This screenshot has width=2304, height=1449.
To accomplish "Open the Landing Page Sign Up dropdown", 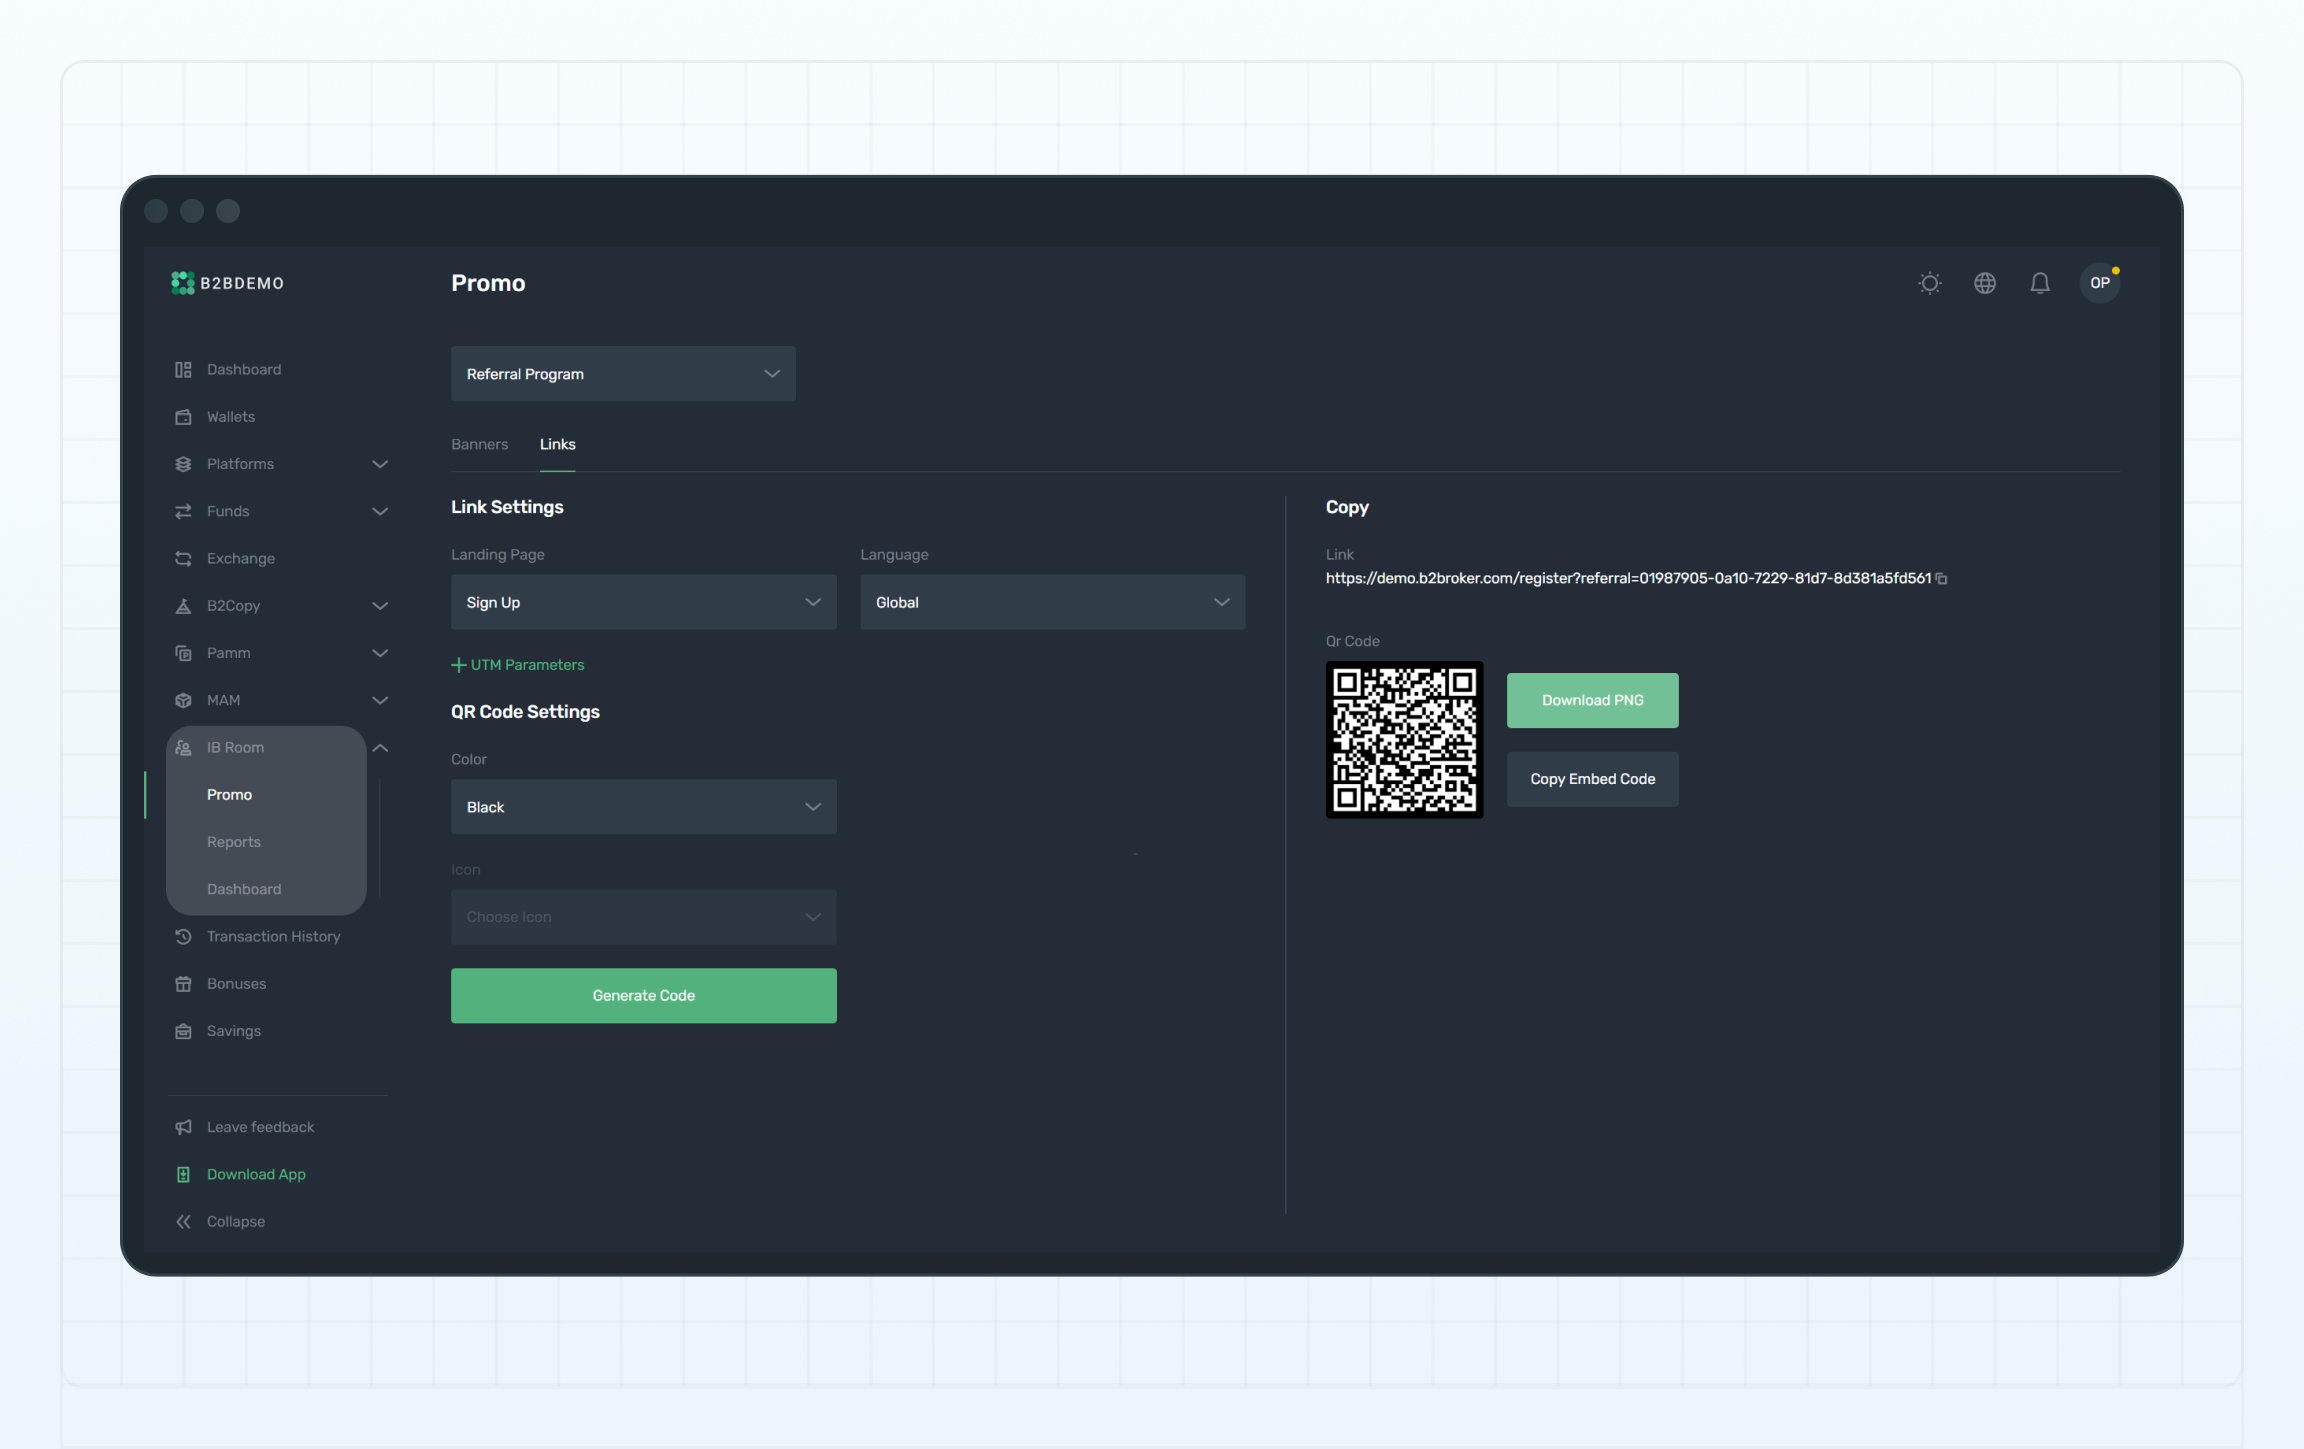I will click(x=643, y=602).
